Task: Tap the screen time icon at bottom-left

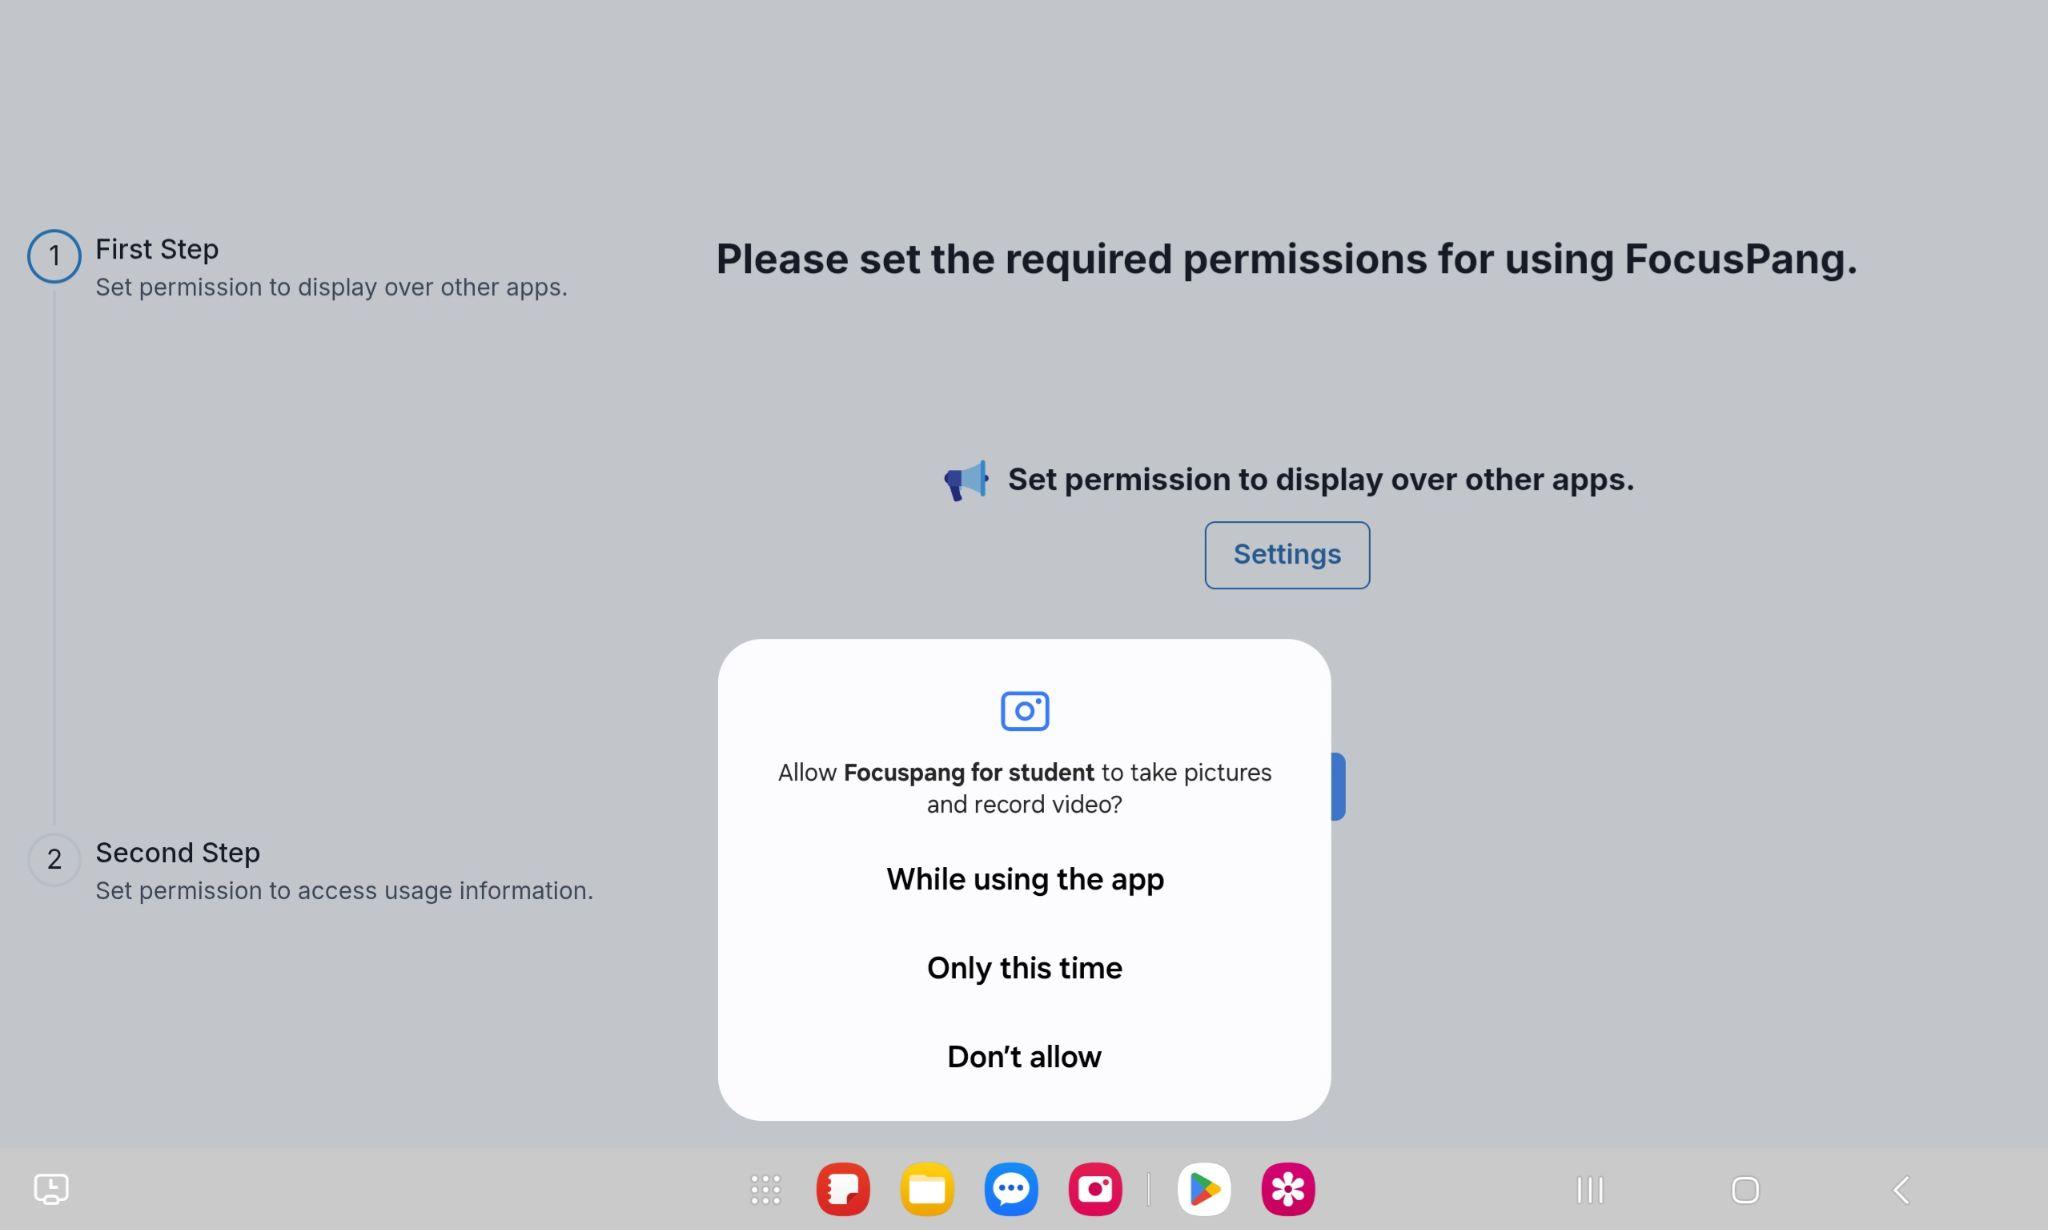Action: click(51, 1189)
